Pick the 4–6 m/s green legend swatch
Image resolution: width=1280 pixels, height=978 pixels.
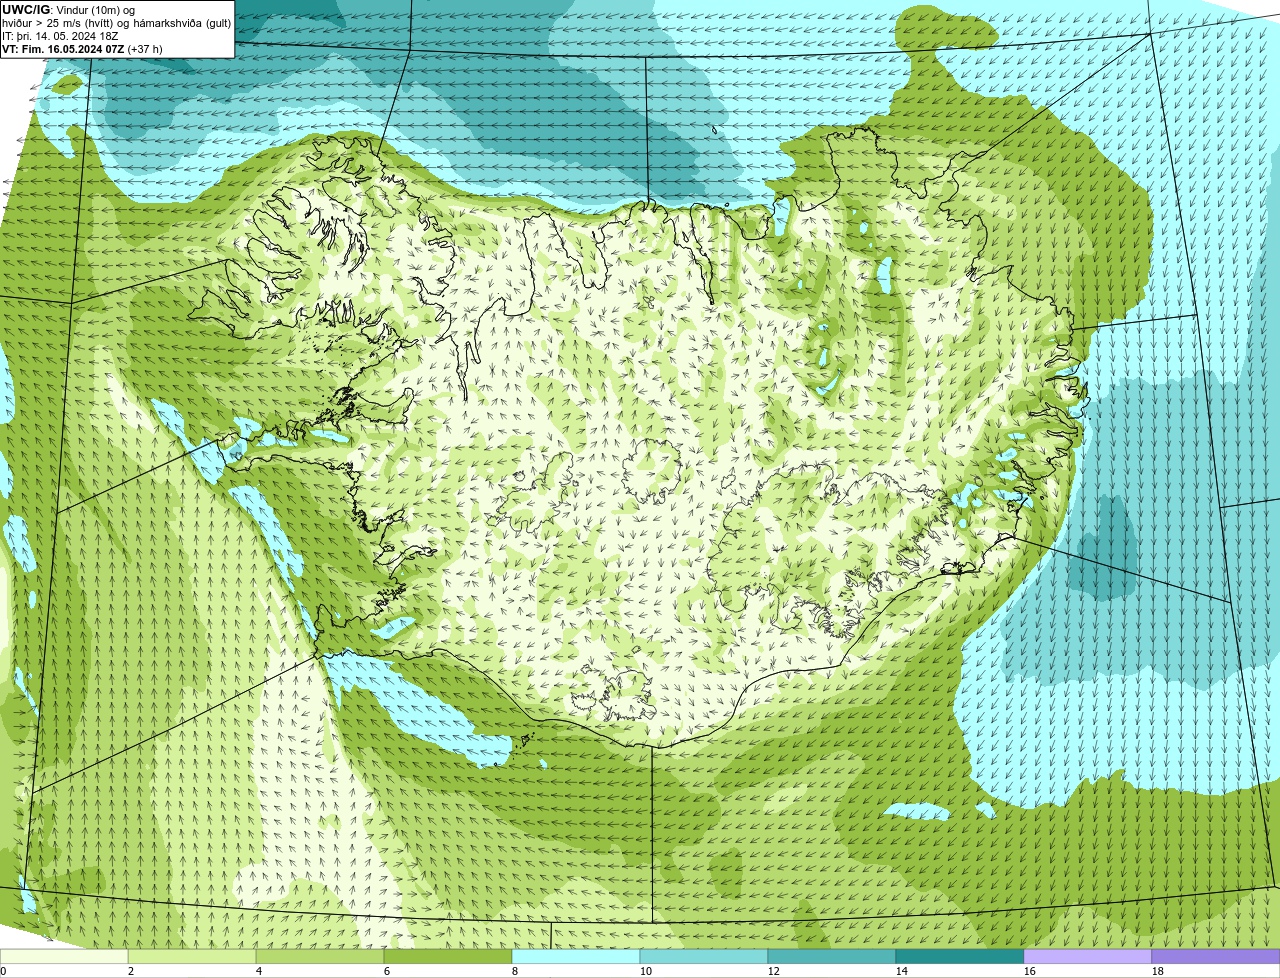[320, 956]
